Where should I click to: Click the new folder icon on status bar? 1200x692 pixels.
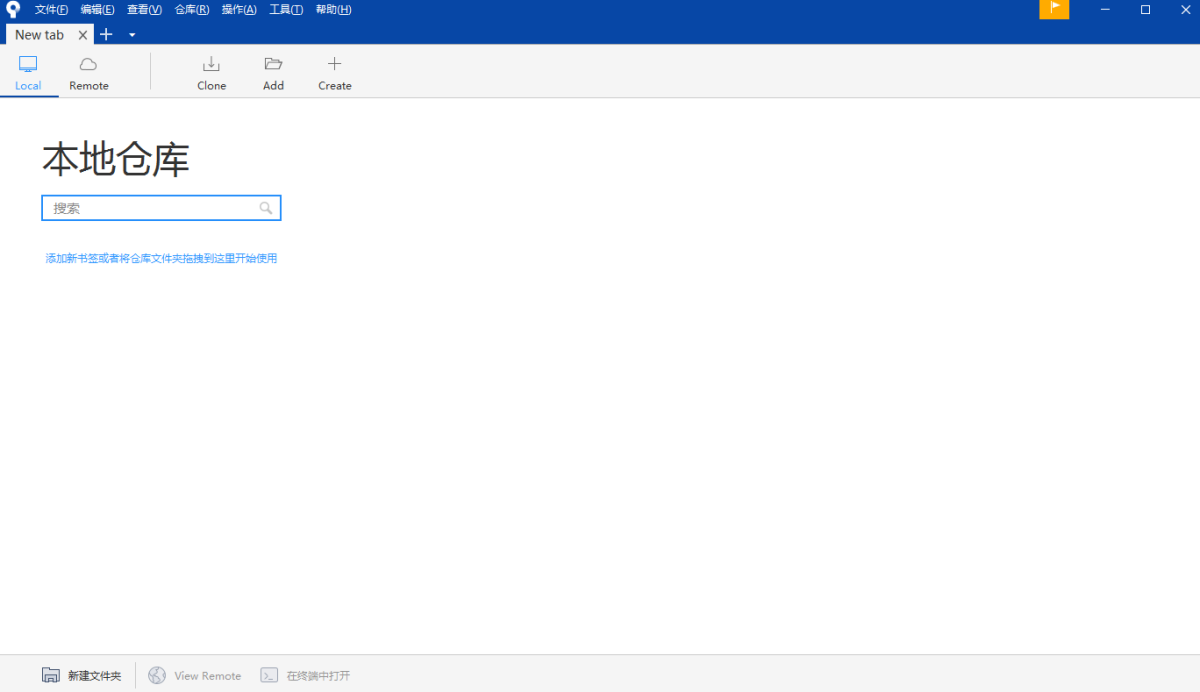pos(50,675)
